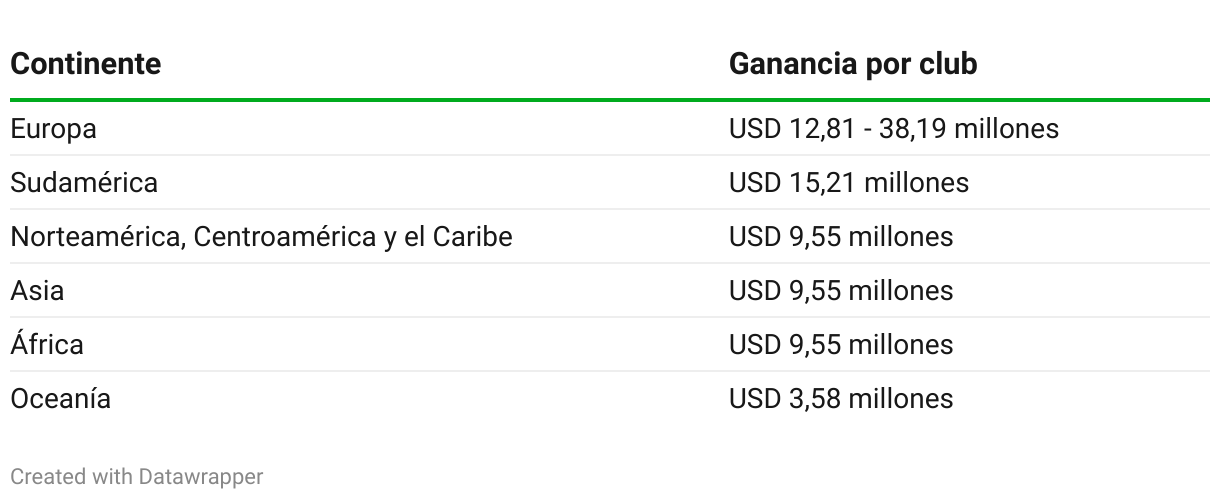
Task: Click Norteamérica, Centroamérica y el Caribe cell
Action: click(x=261, y=237)
